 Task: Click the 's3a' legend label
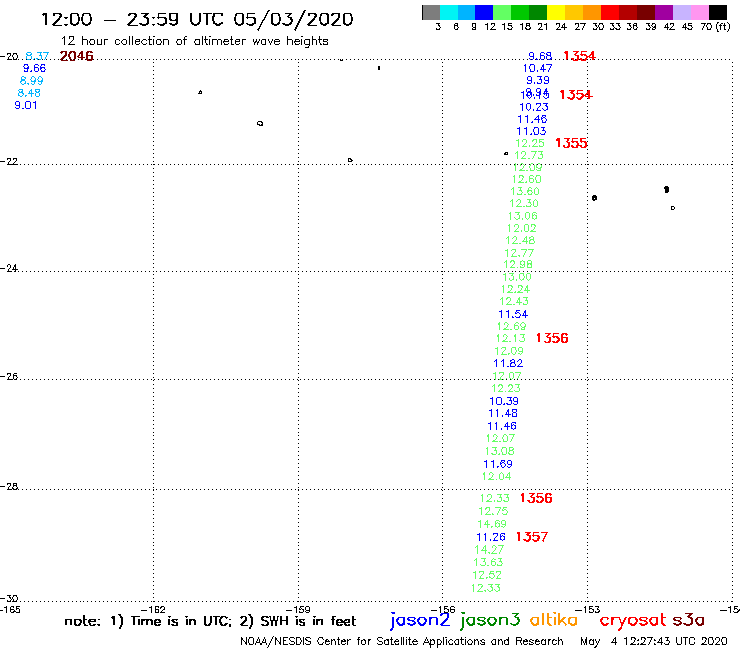pos(689,620)
